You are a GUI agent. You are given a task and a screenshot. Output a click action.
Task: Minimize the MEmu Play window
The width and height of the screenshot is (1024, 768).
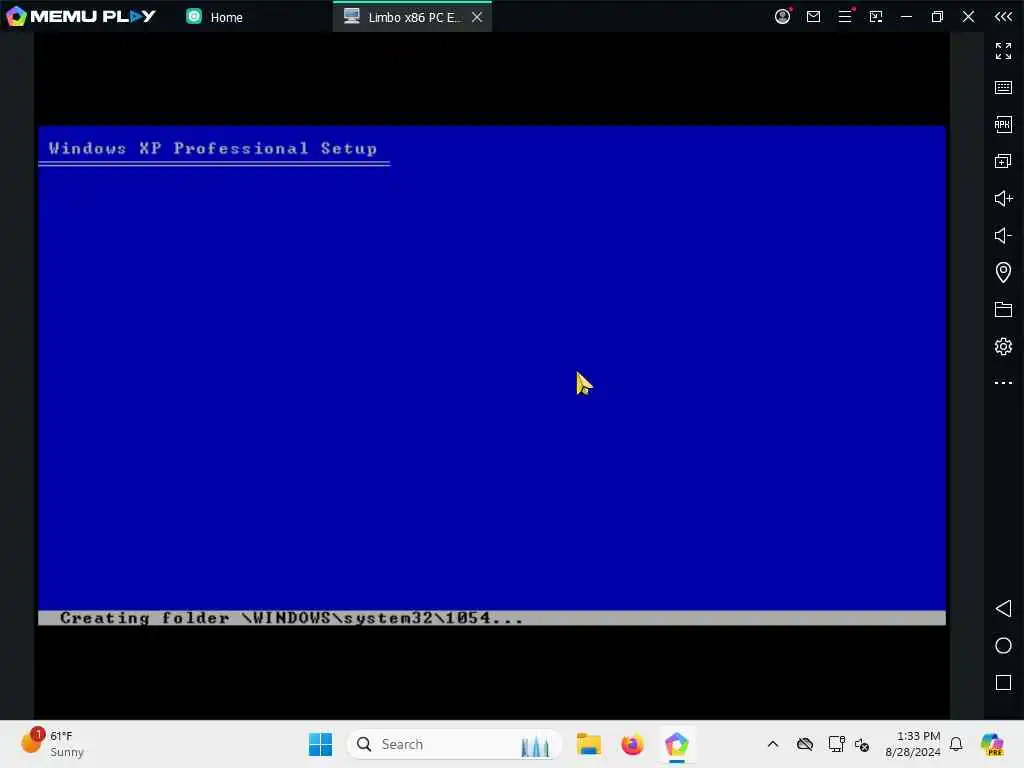tap(906, 16)
